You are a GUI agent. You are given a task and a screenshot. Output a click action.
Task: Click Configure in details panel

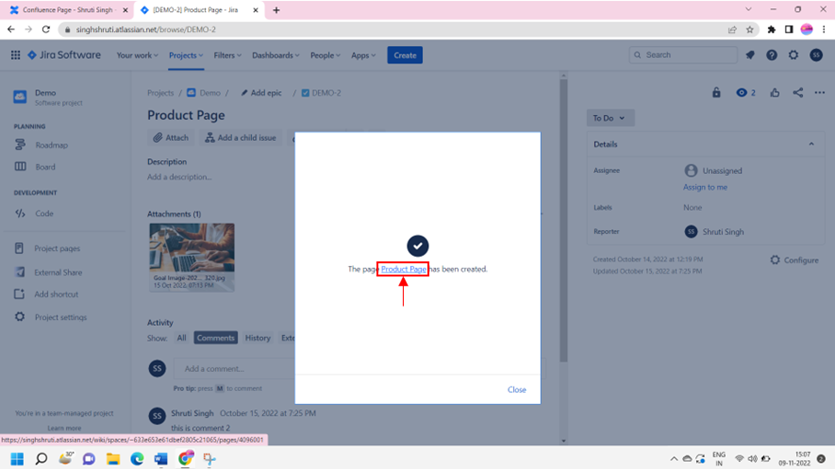795,260
